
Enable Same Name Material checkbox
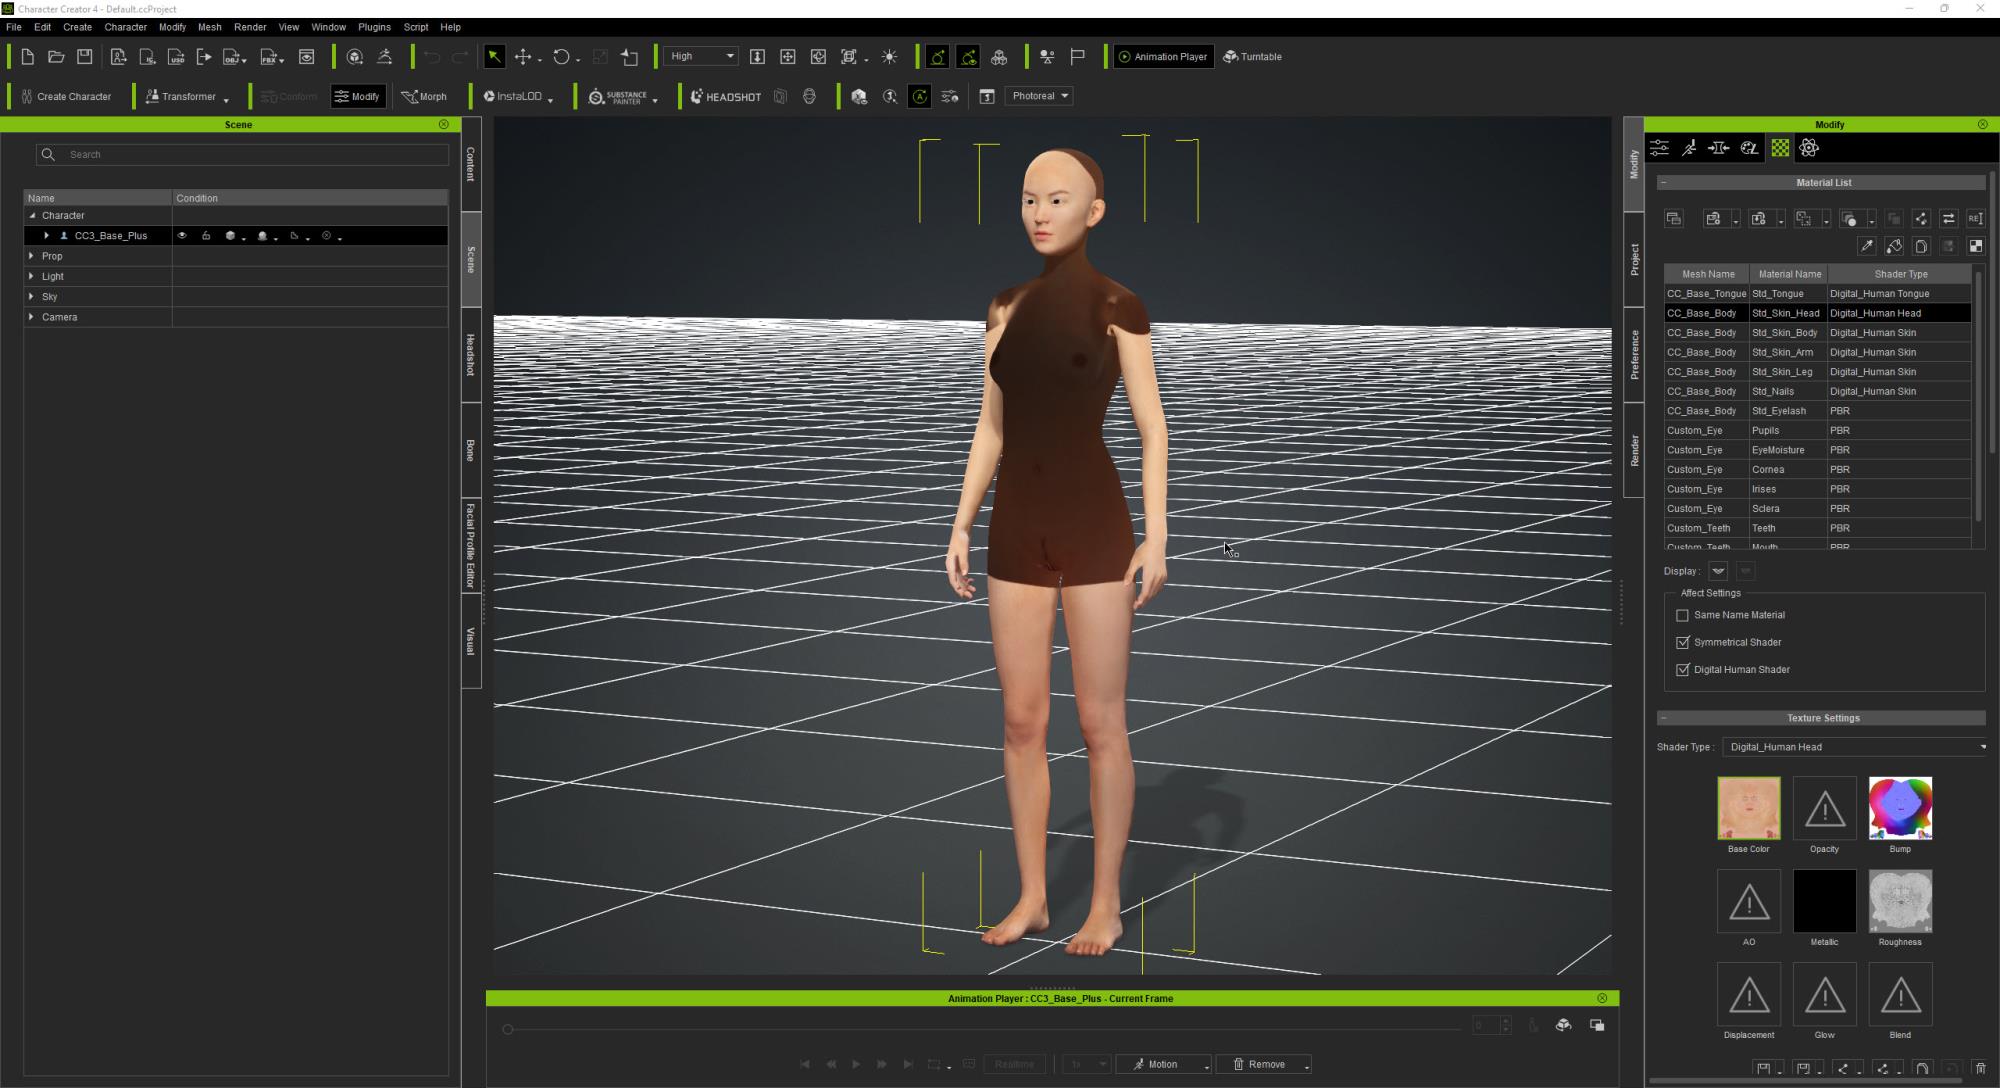(x=1682, y=616)
